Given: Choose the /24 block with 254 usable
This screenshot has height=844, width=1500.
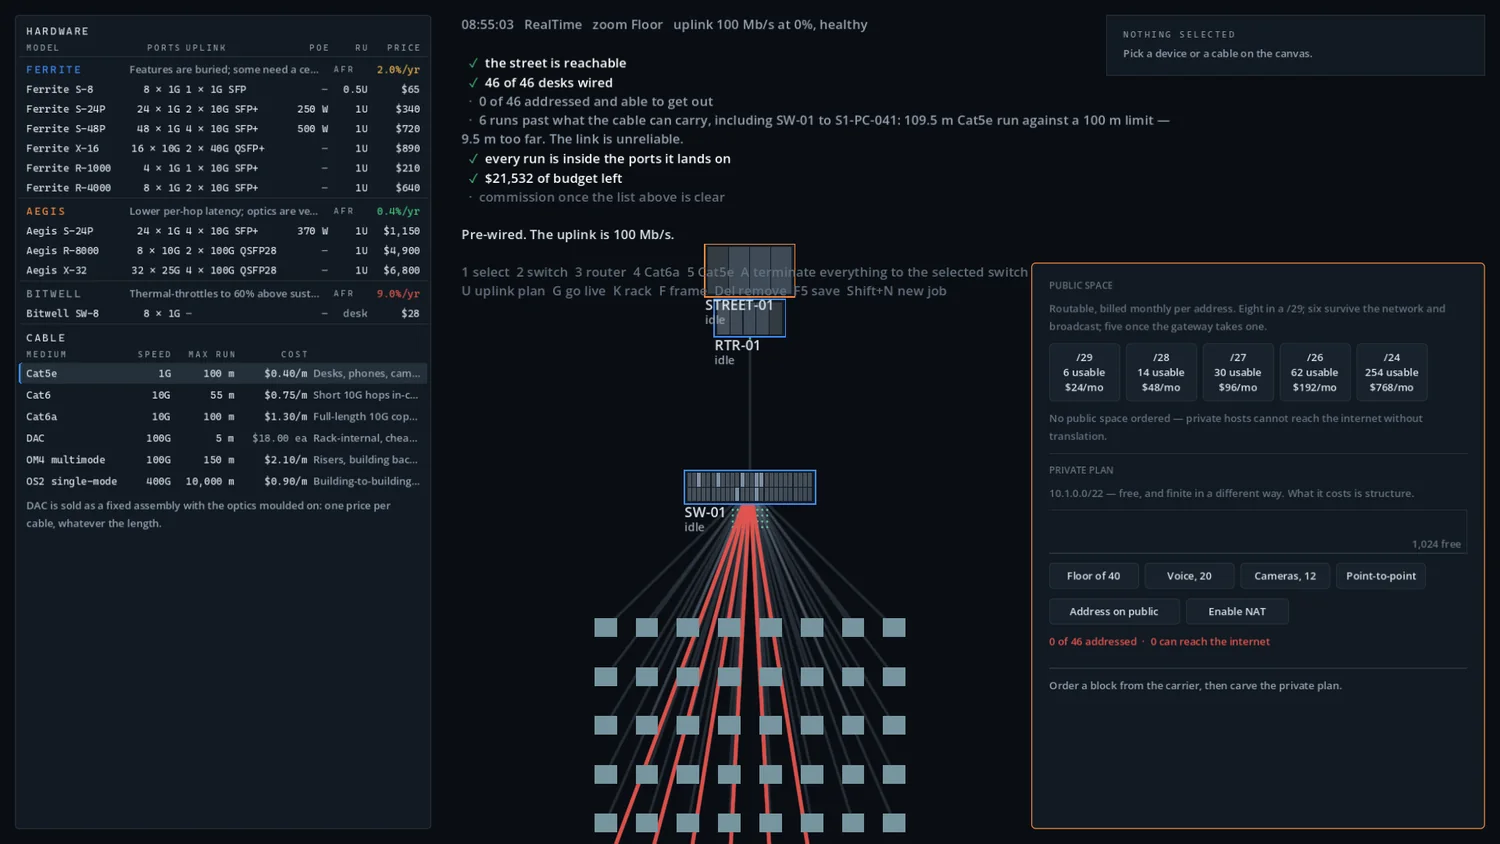Looking at the screenshot, I should [1392, 372].
